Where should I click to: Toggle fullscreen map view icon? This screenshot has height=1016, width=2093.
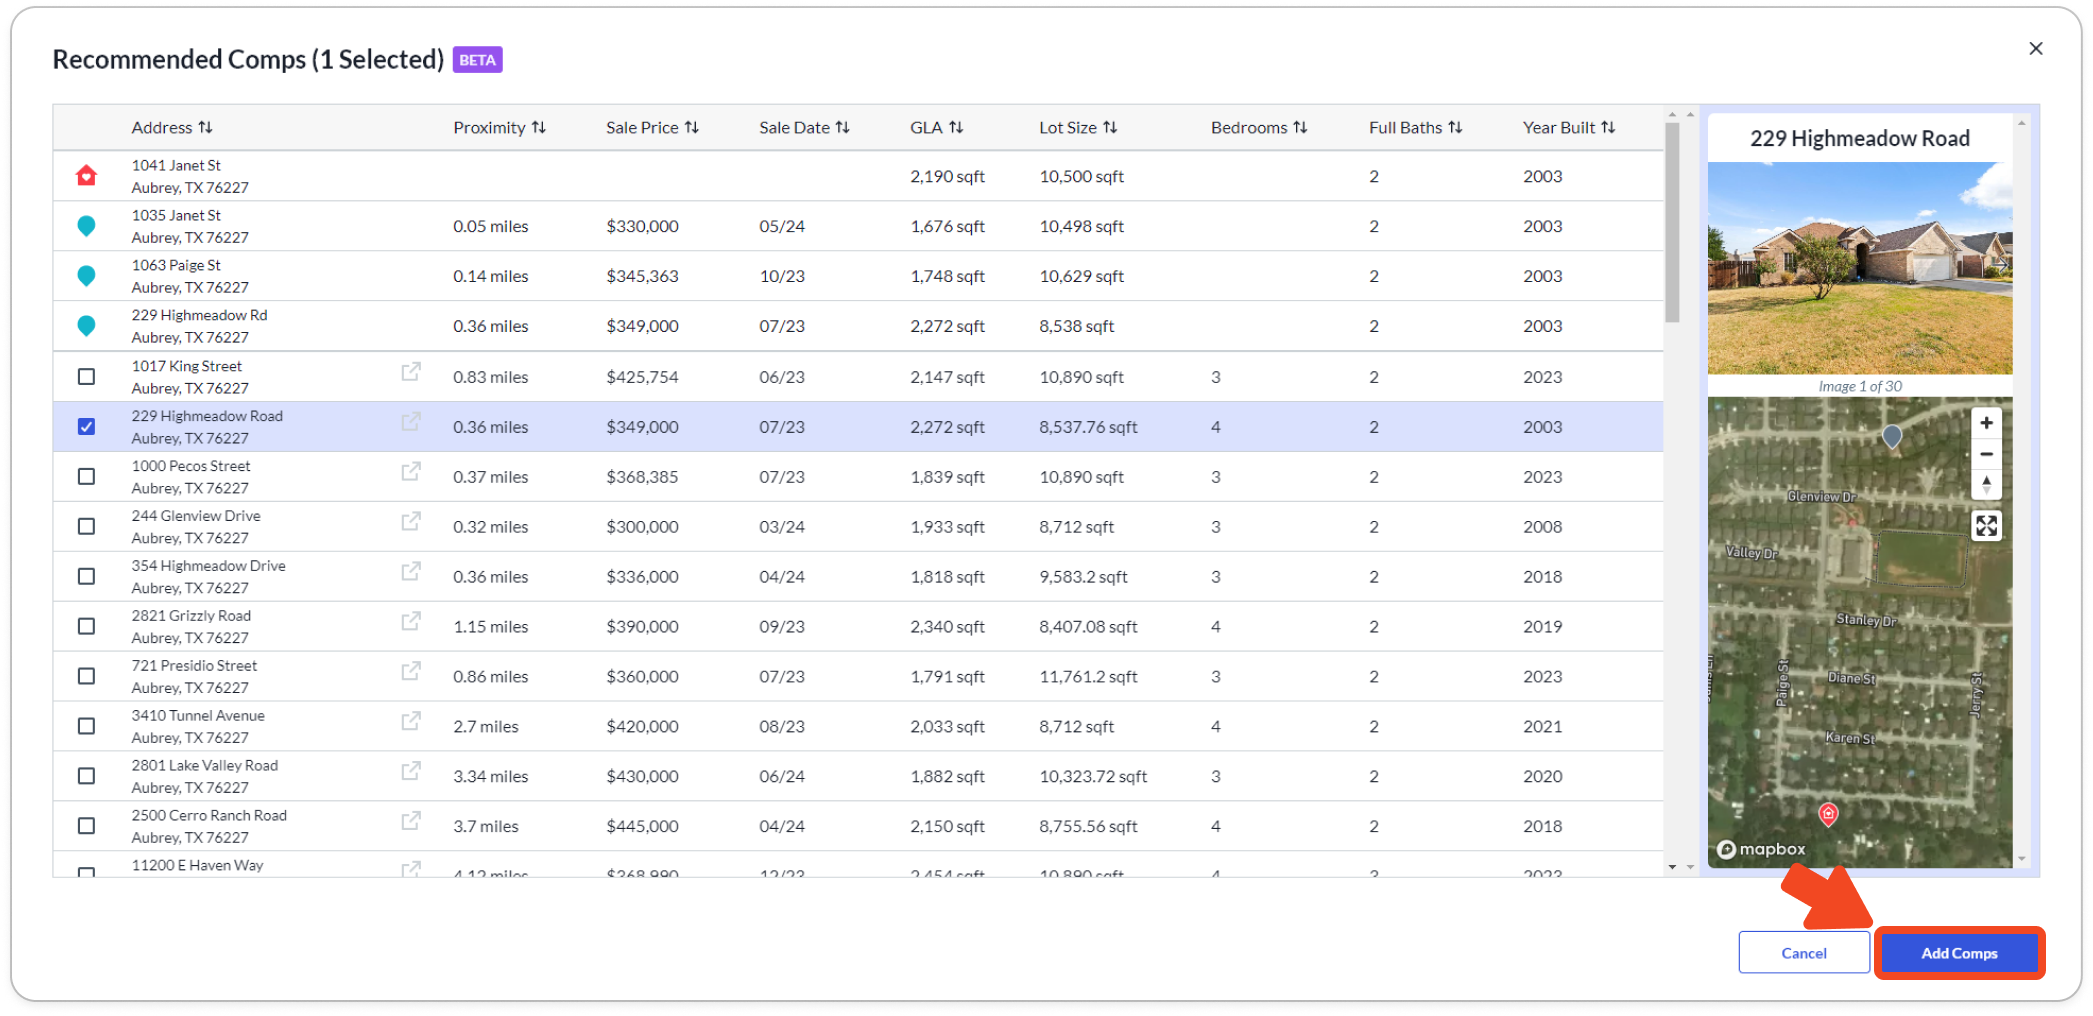1986,526
